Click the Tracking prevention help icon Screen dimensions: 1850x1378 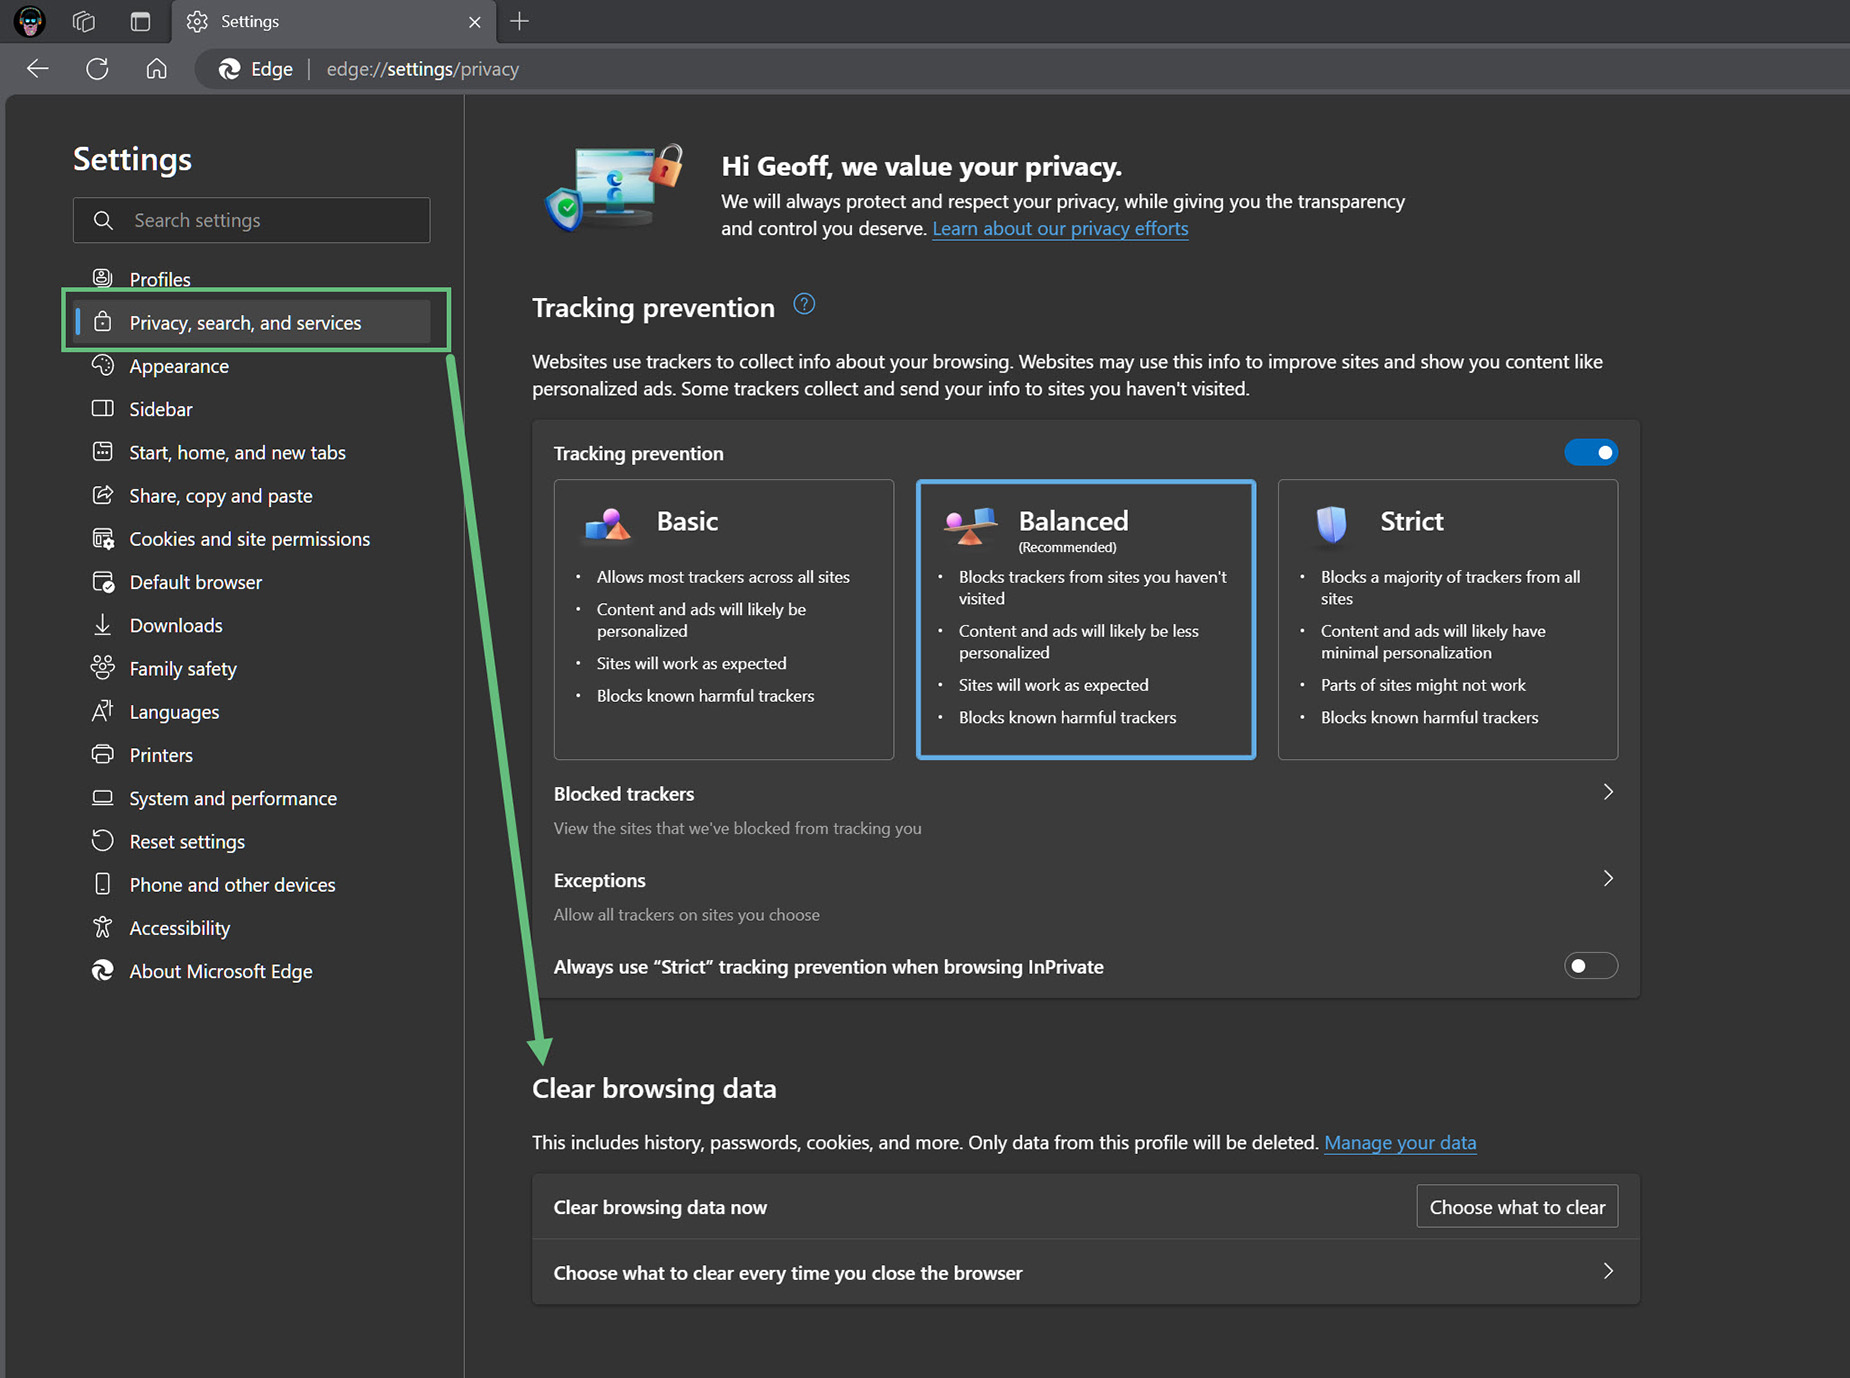click(x=804, y=305)
